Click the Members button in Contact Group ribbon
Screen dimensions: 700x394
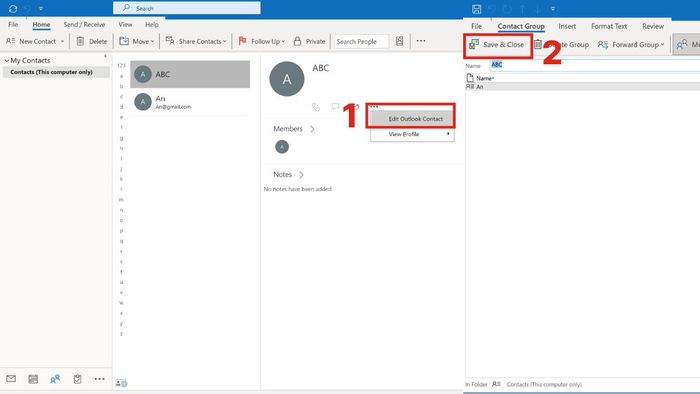687,44
